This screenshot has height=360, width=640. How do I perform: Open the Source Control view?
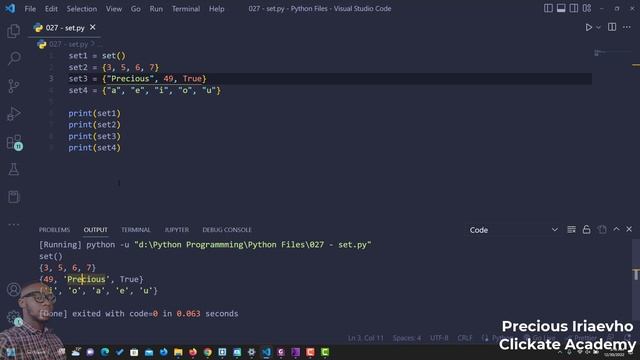click(x=13, y=86)
